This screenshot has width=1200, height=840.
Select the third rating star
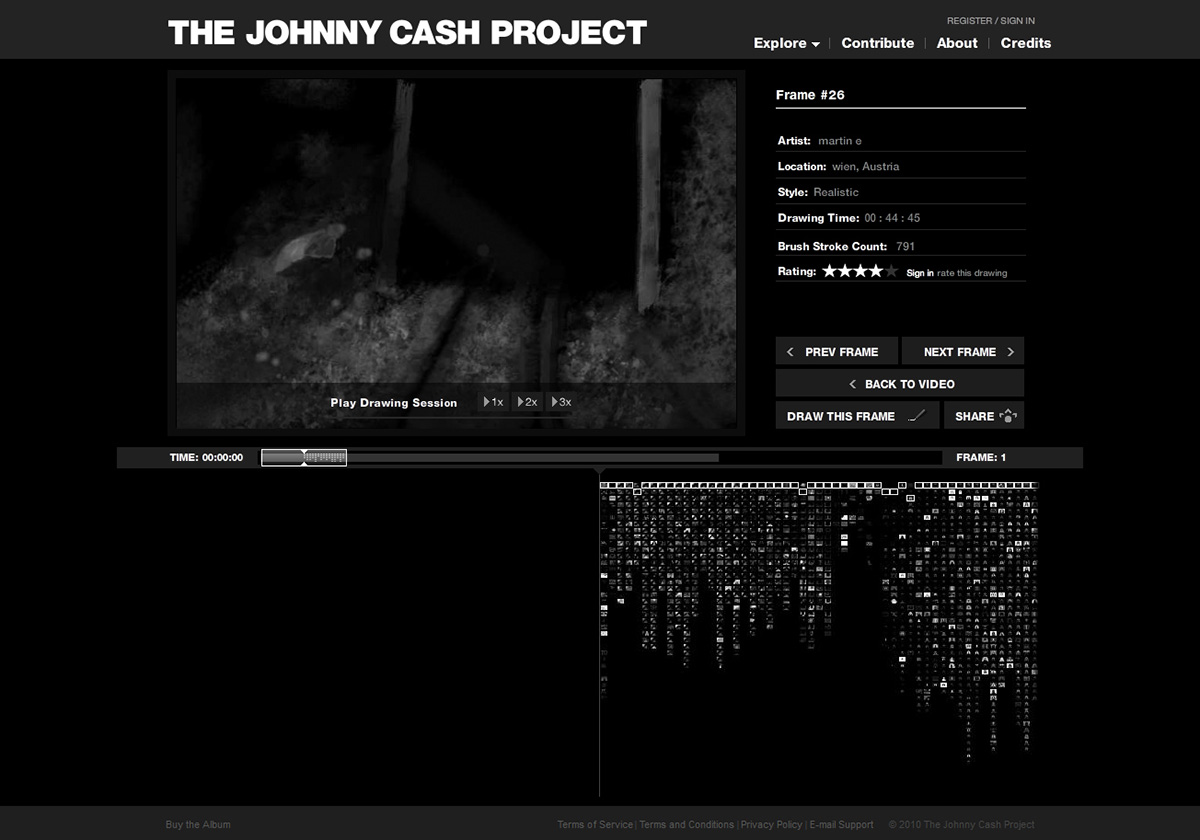coord(861,271)
